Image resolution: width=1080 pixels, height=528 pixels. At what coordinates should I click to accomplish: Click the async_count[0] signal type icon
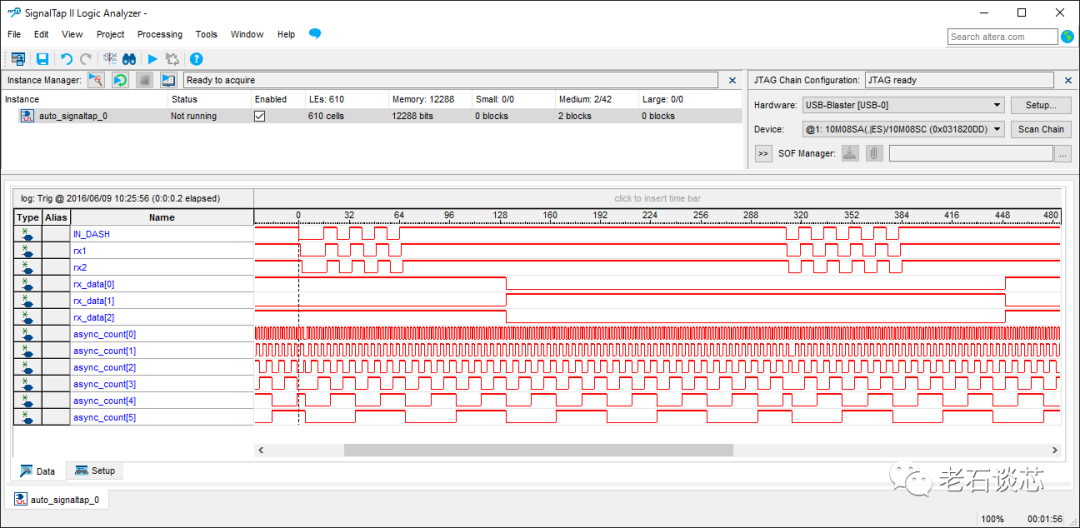tap(28, 335)
